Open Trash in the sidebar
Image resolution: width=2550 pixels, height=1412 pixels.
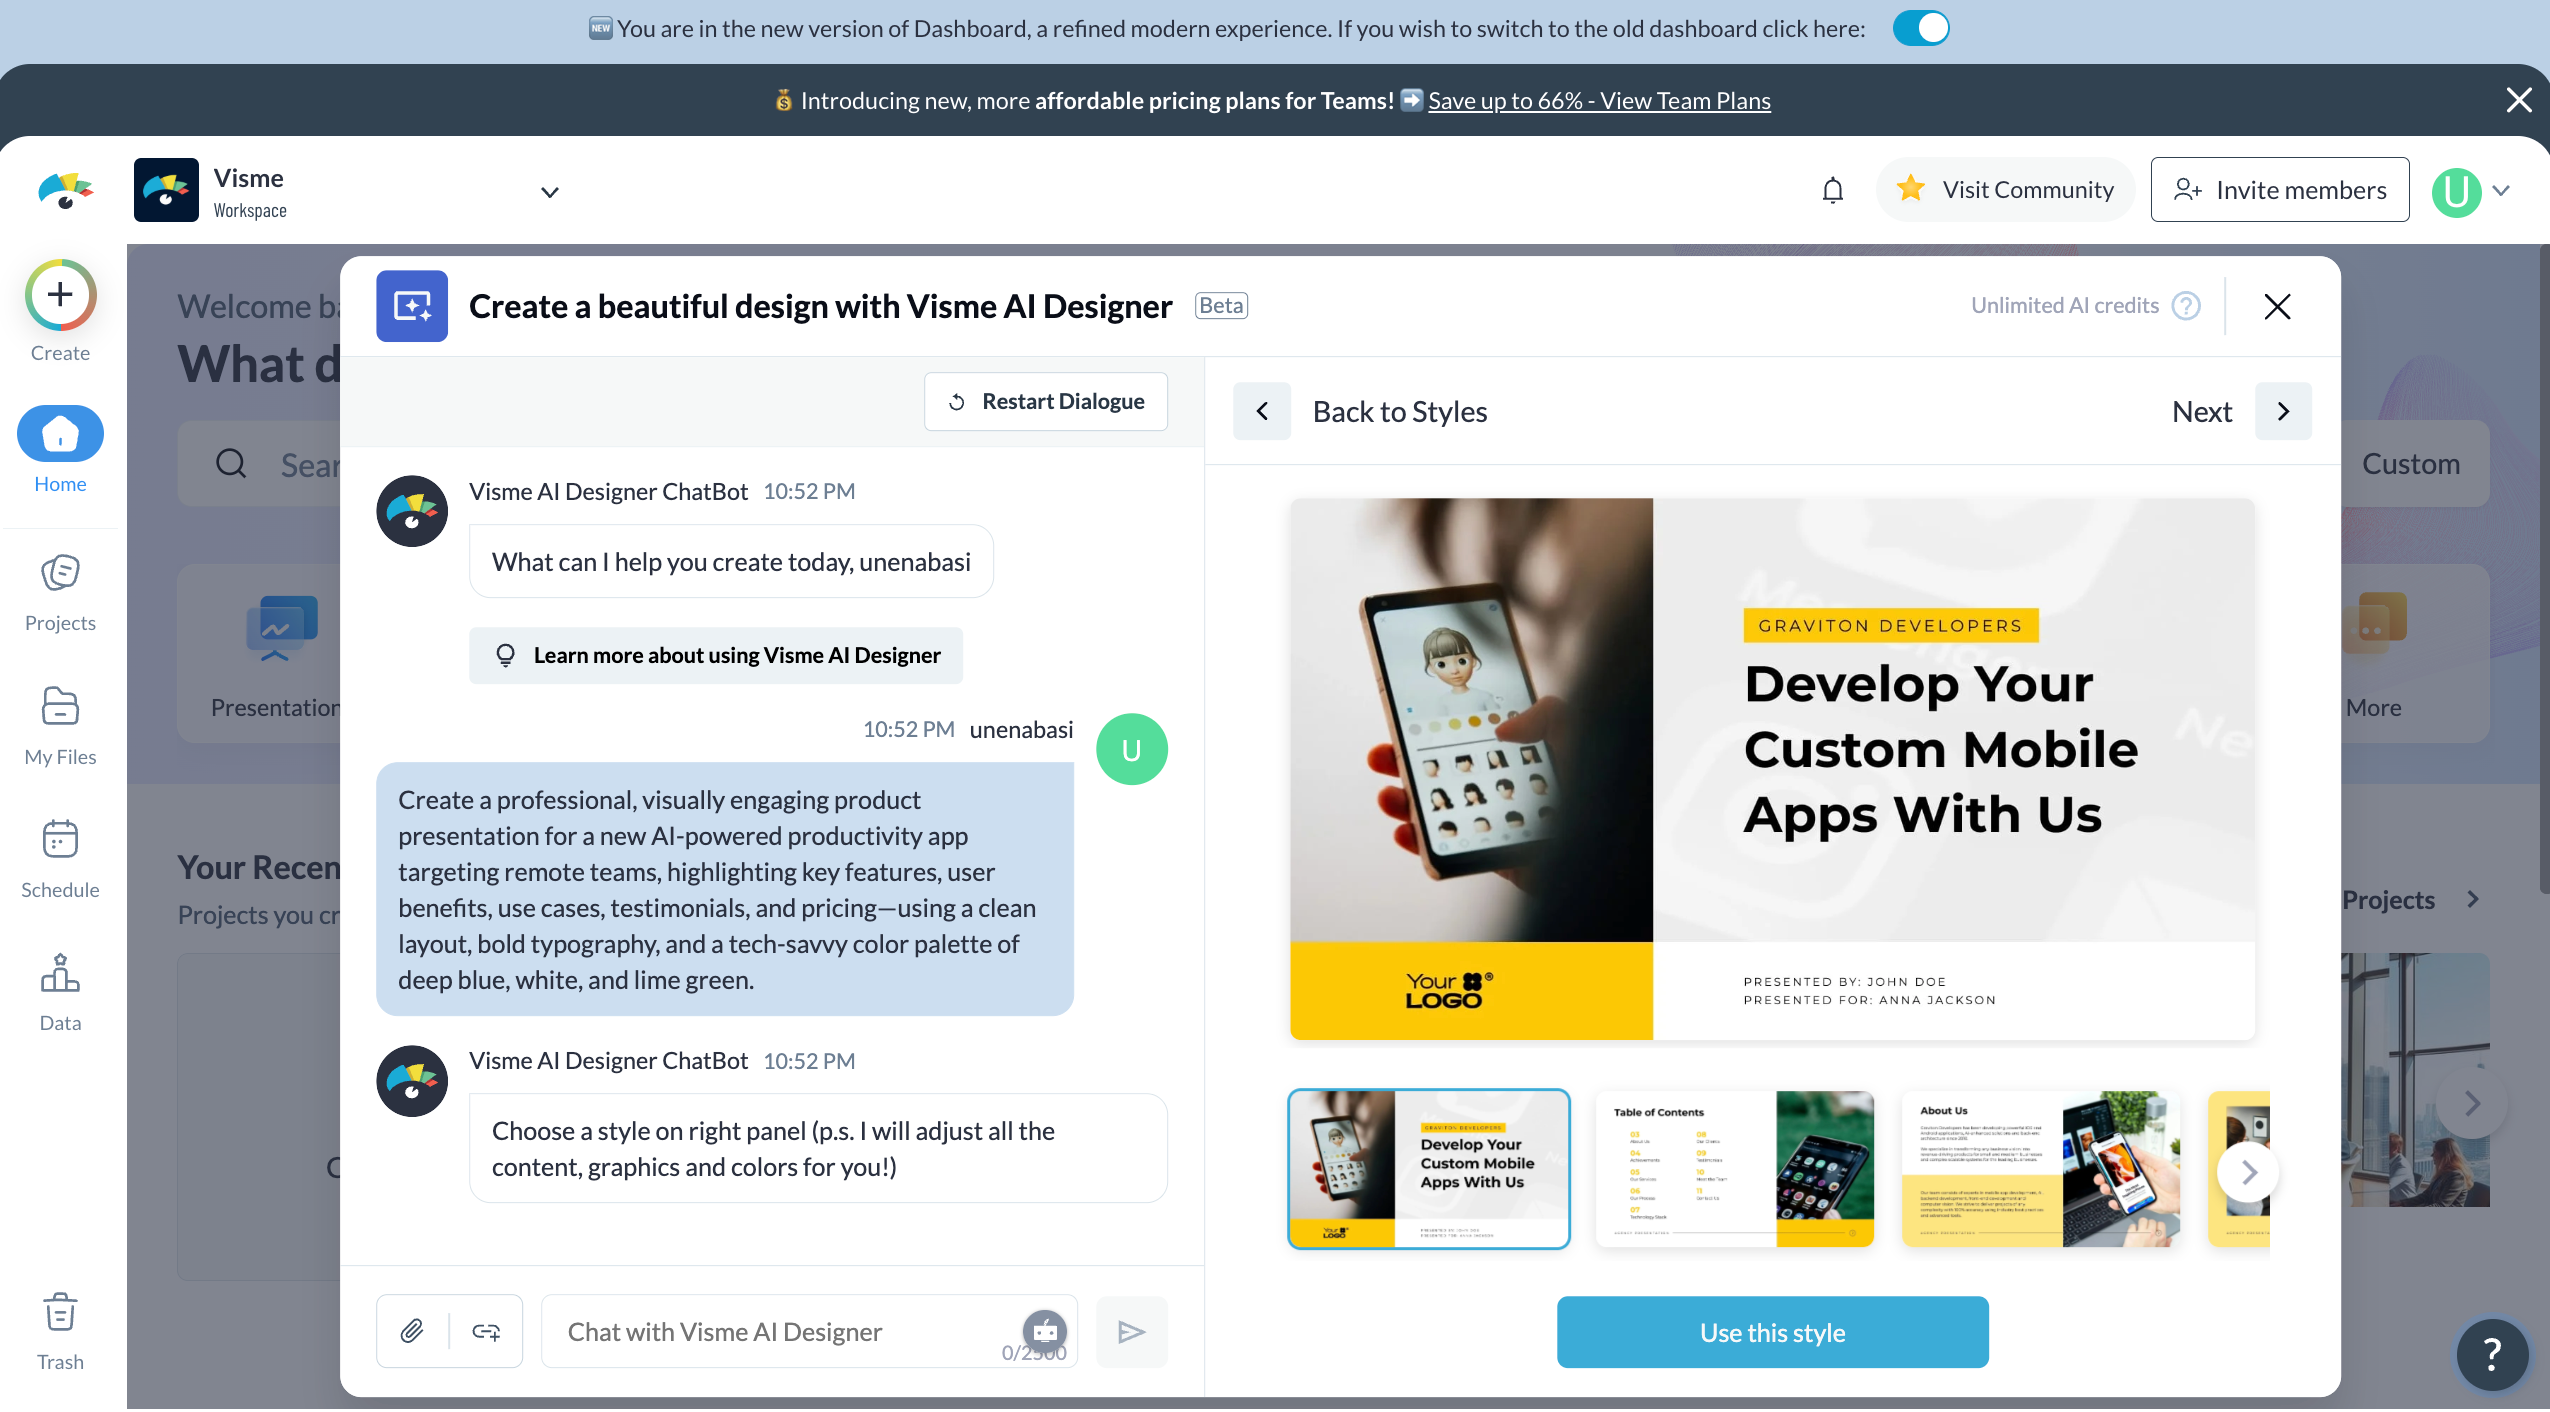click(x=60, y=1331)
